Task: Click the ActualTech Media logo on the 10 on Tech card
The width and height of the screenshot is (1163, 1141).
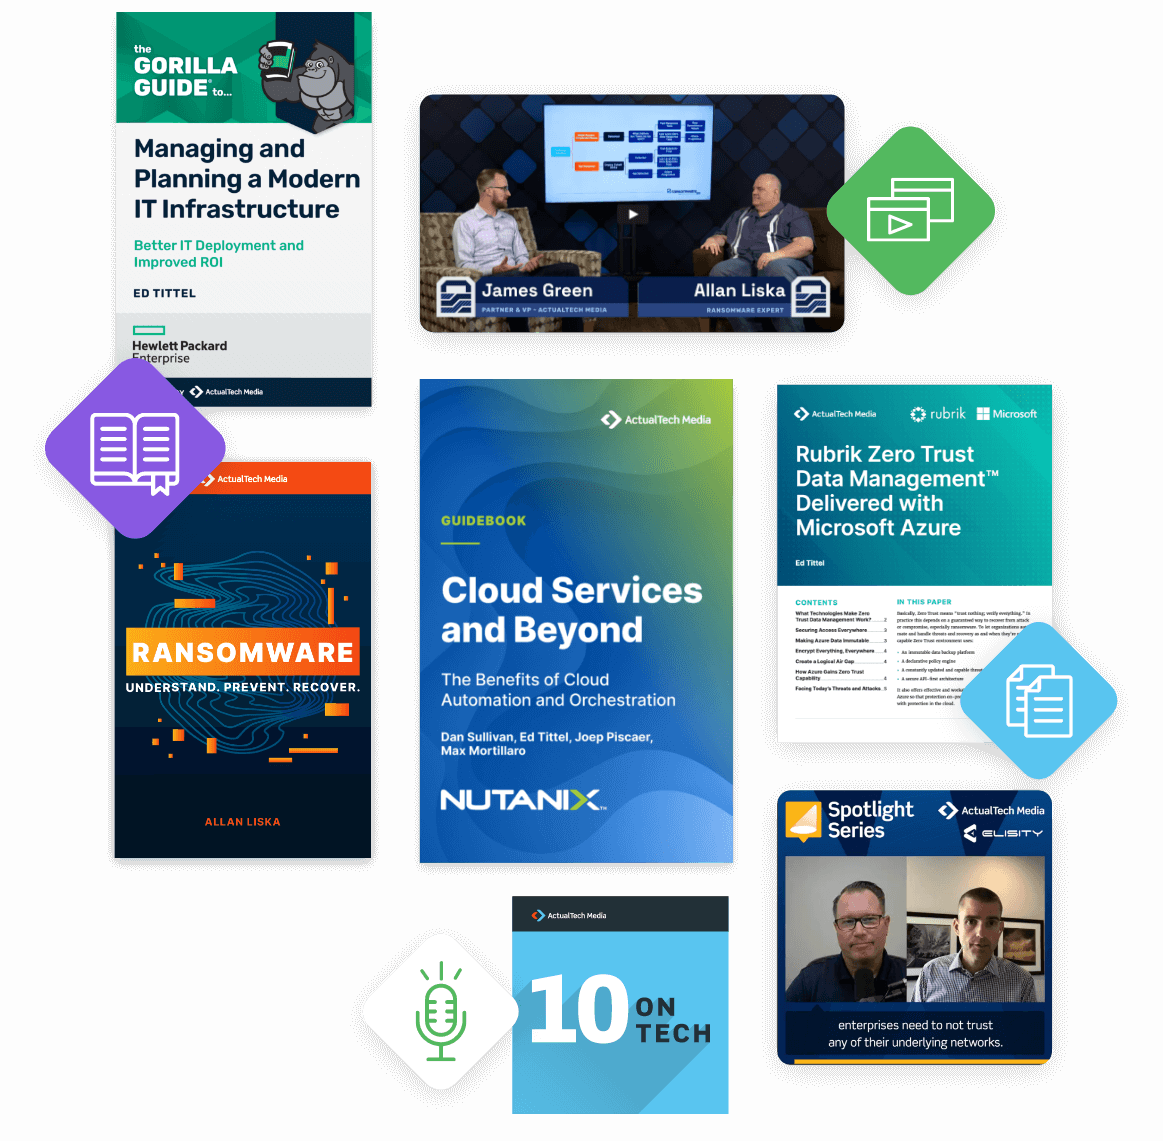Action: [x=569, y=915]
